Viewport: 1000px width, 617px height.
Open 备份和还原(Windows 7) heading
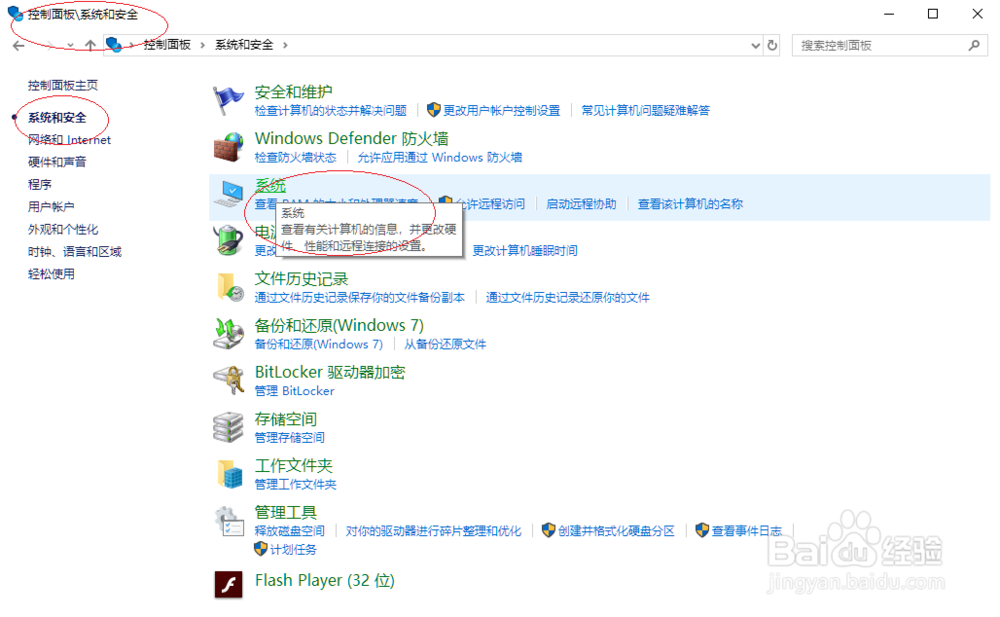point(339,325)
